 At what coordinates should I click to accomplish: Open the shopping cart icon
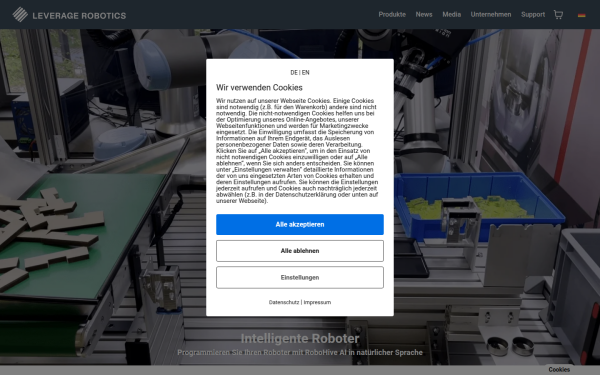tap(558, 15)
